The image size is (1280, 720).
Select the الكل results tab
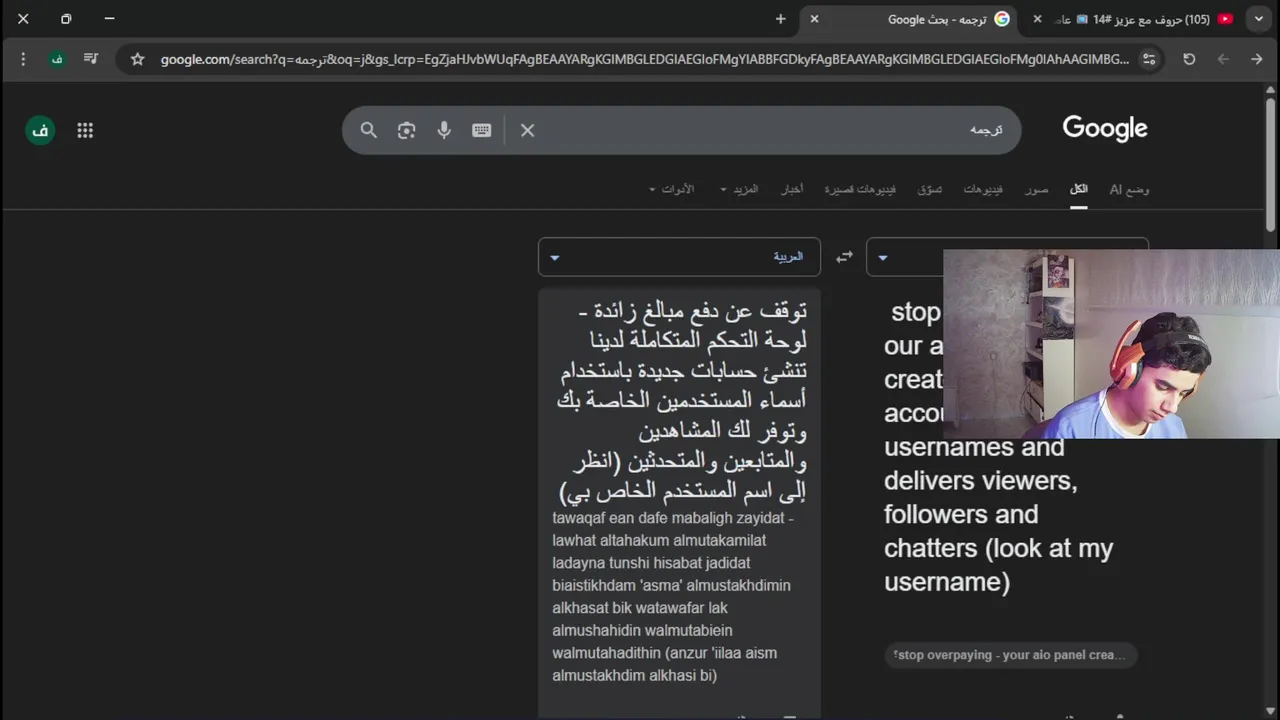(x=1079, y=189)
